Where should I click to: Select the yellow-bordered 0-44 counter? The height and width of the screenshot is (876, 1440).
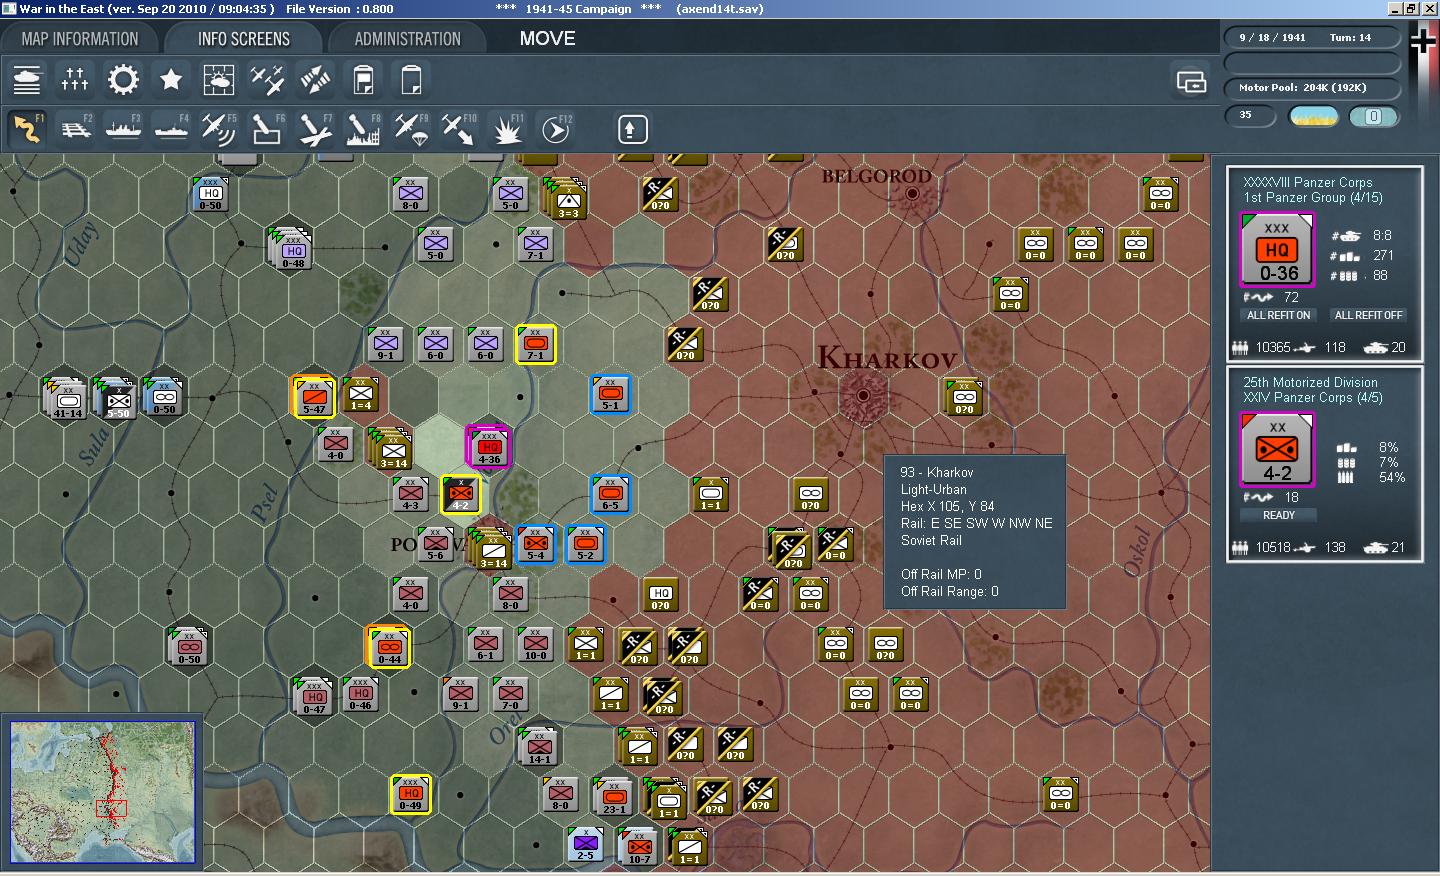click(388, 647)
